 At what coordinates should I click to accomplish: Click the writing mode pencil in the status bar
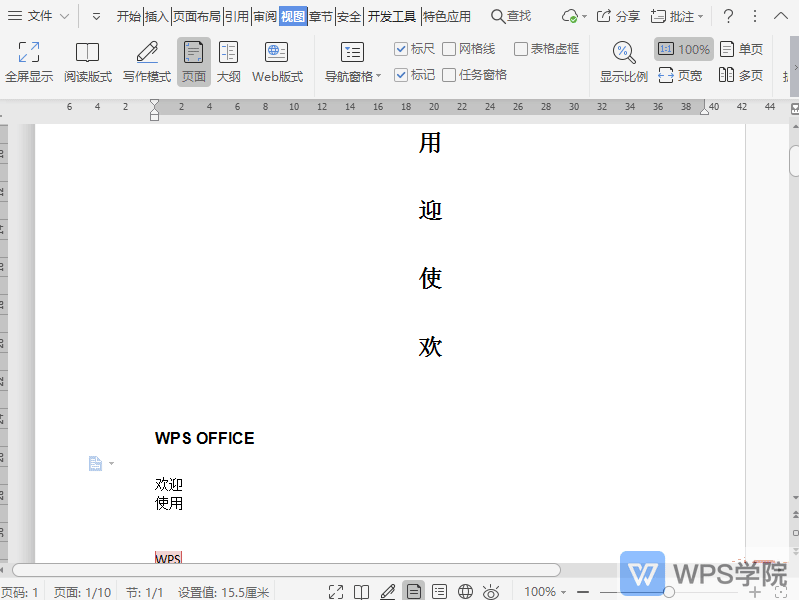[x=388, y=592]
